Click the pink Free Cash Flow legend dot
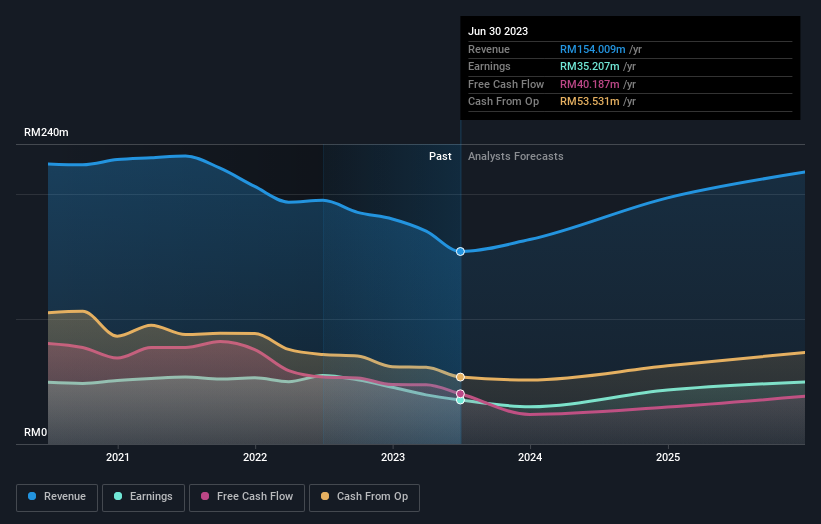The width and height of the screenshot is (821, 524). 205,496
